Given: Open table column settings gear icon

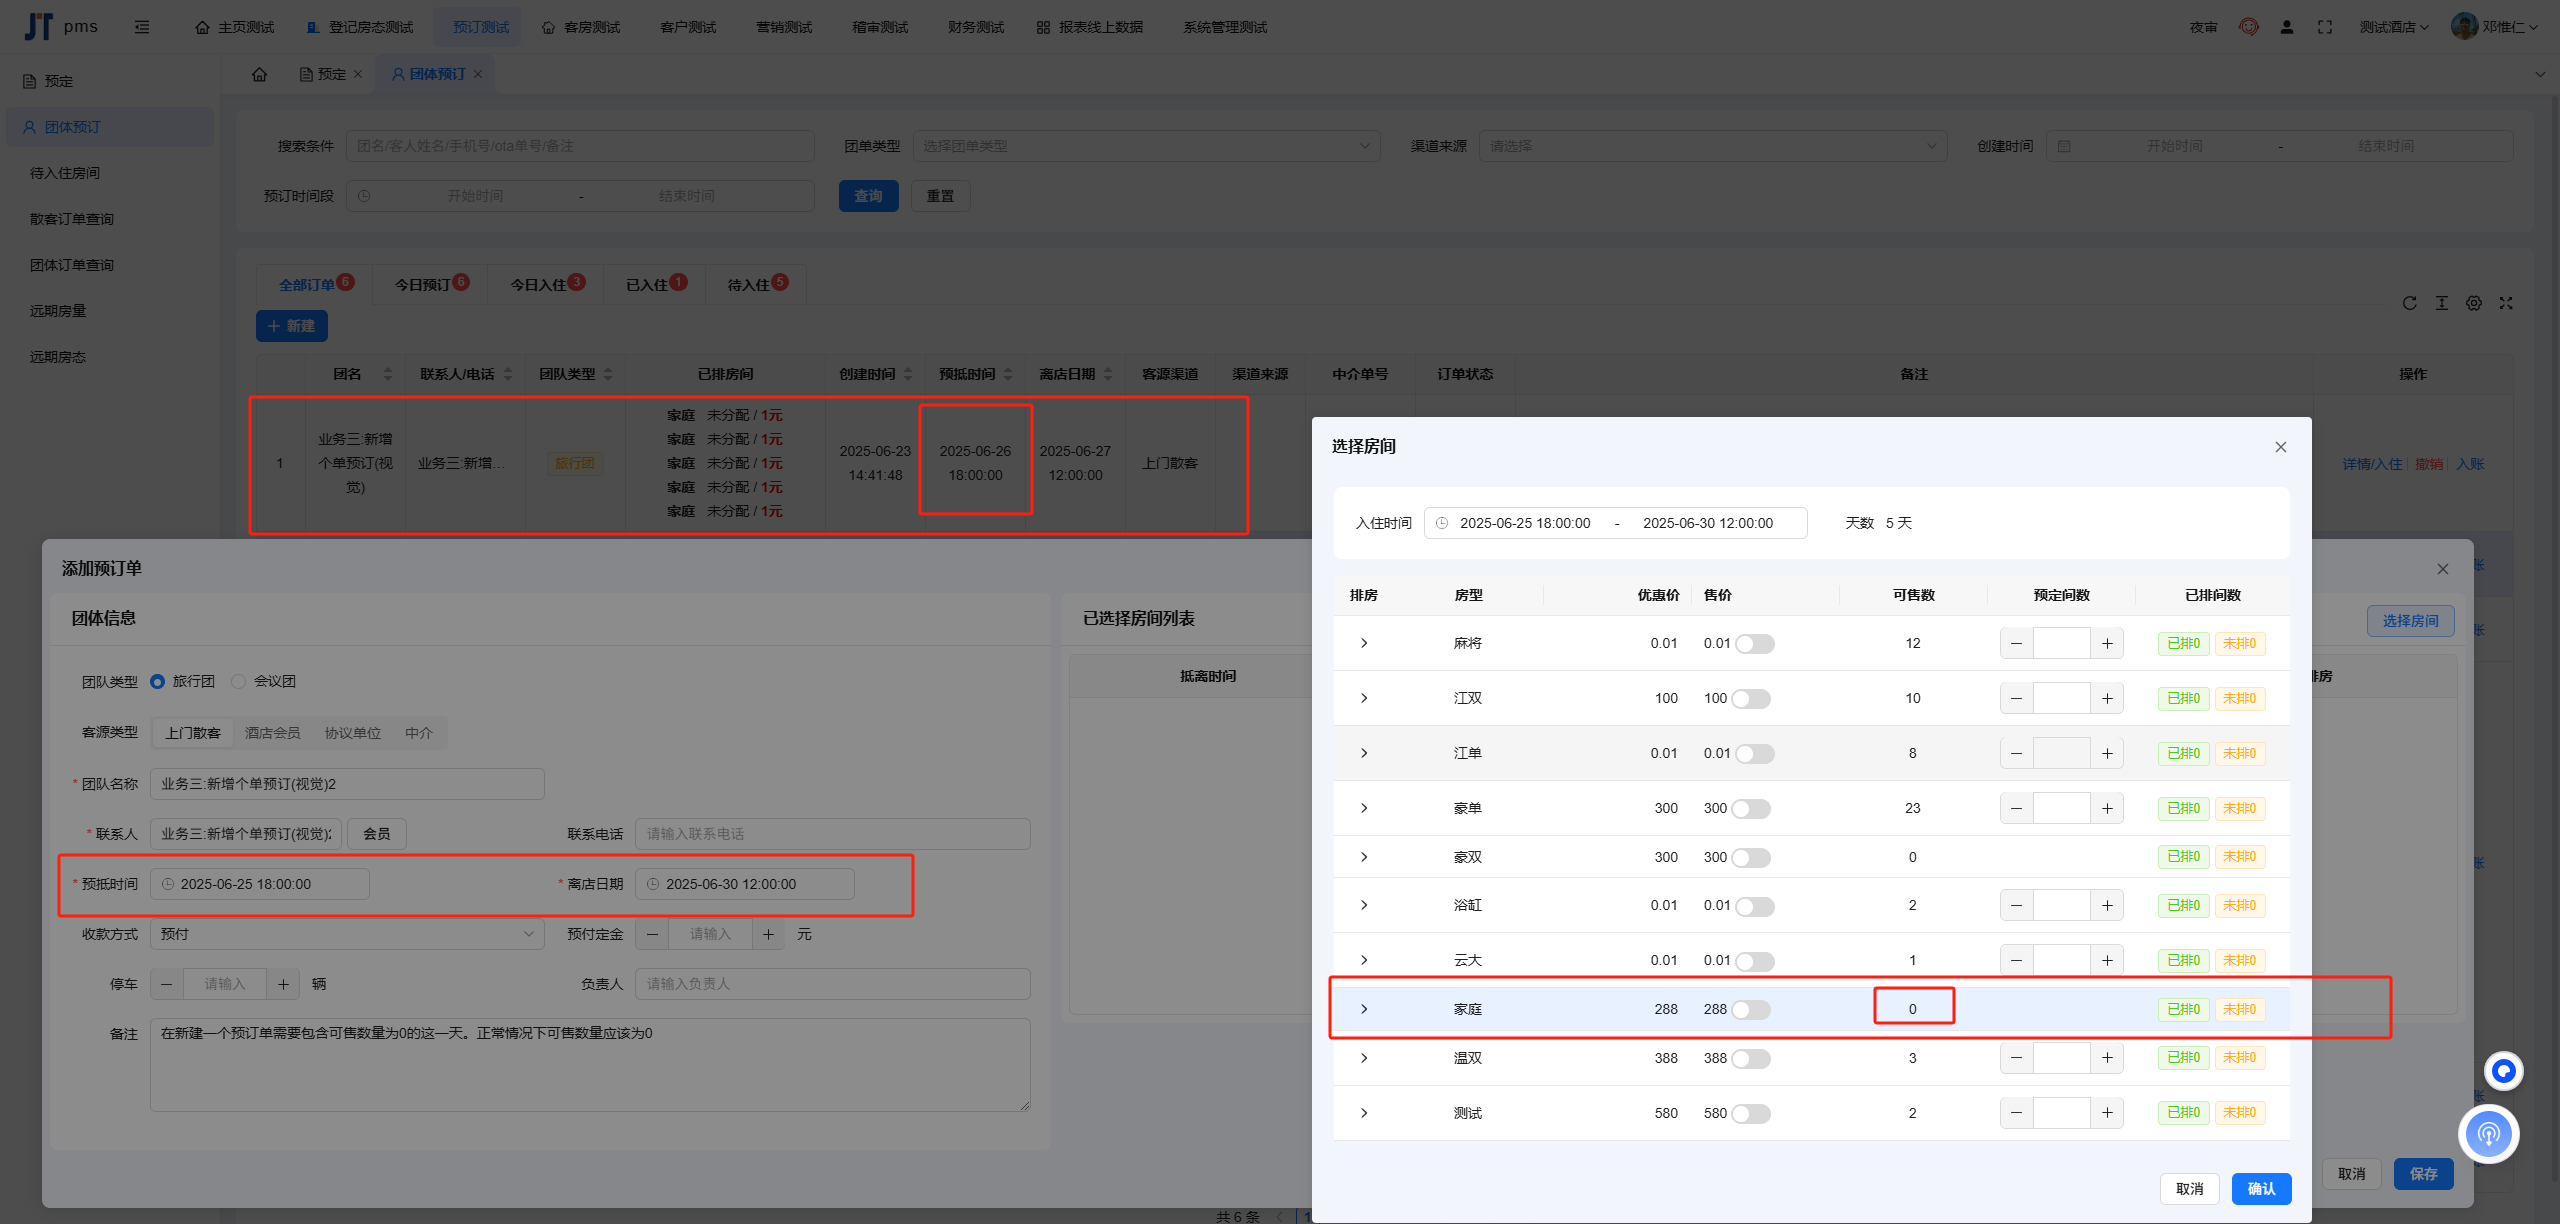Looking at the screenshot, I should [2474, 303].
